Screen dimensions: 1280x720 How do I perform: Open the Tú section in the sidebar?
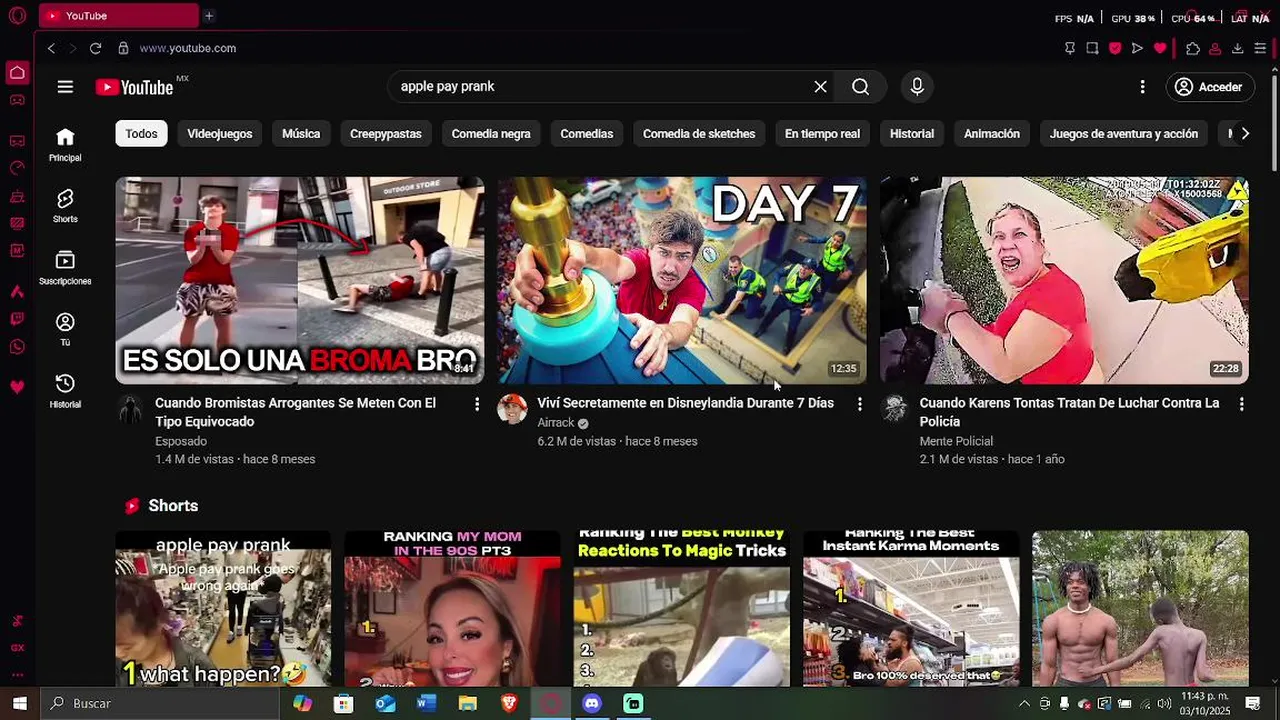coord(65,329)
